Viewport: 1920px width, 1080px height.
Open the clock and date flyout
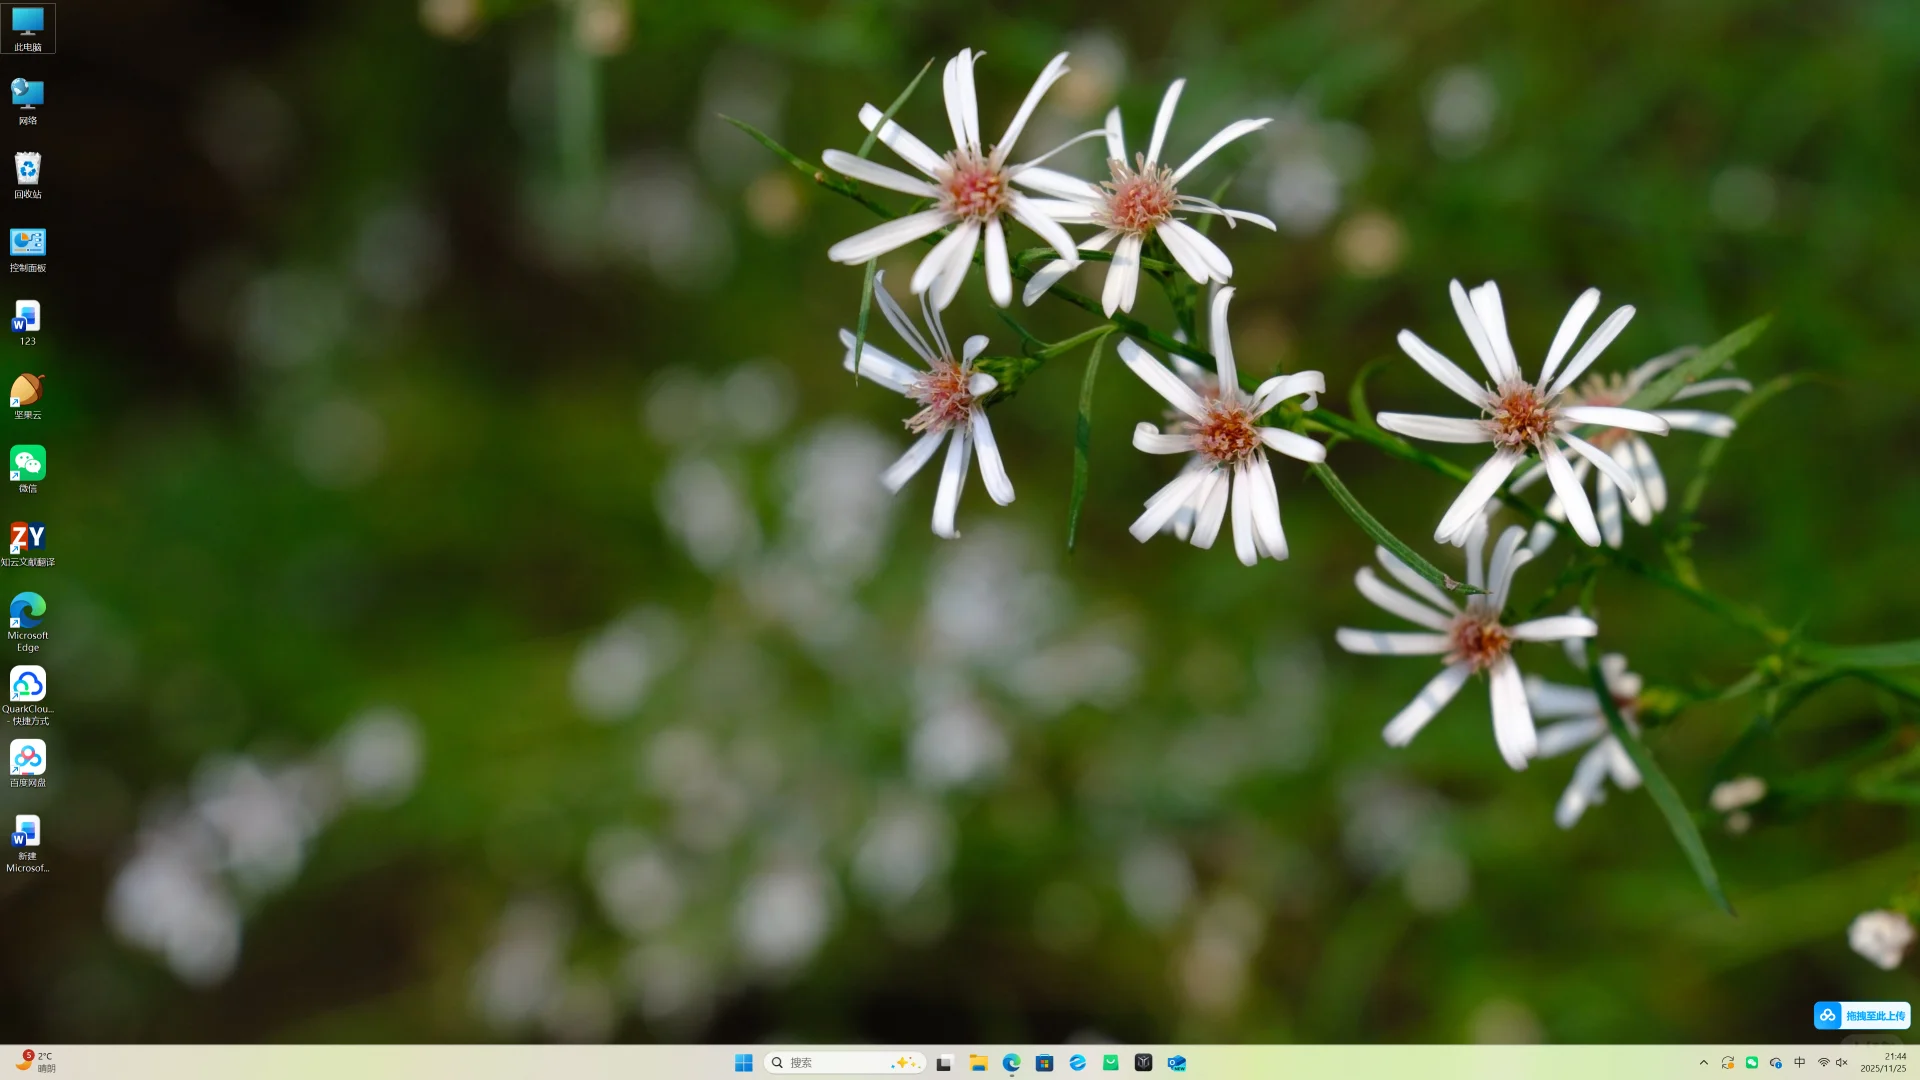tap(1884, 1063)
